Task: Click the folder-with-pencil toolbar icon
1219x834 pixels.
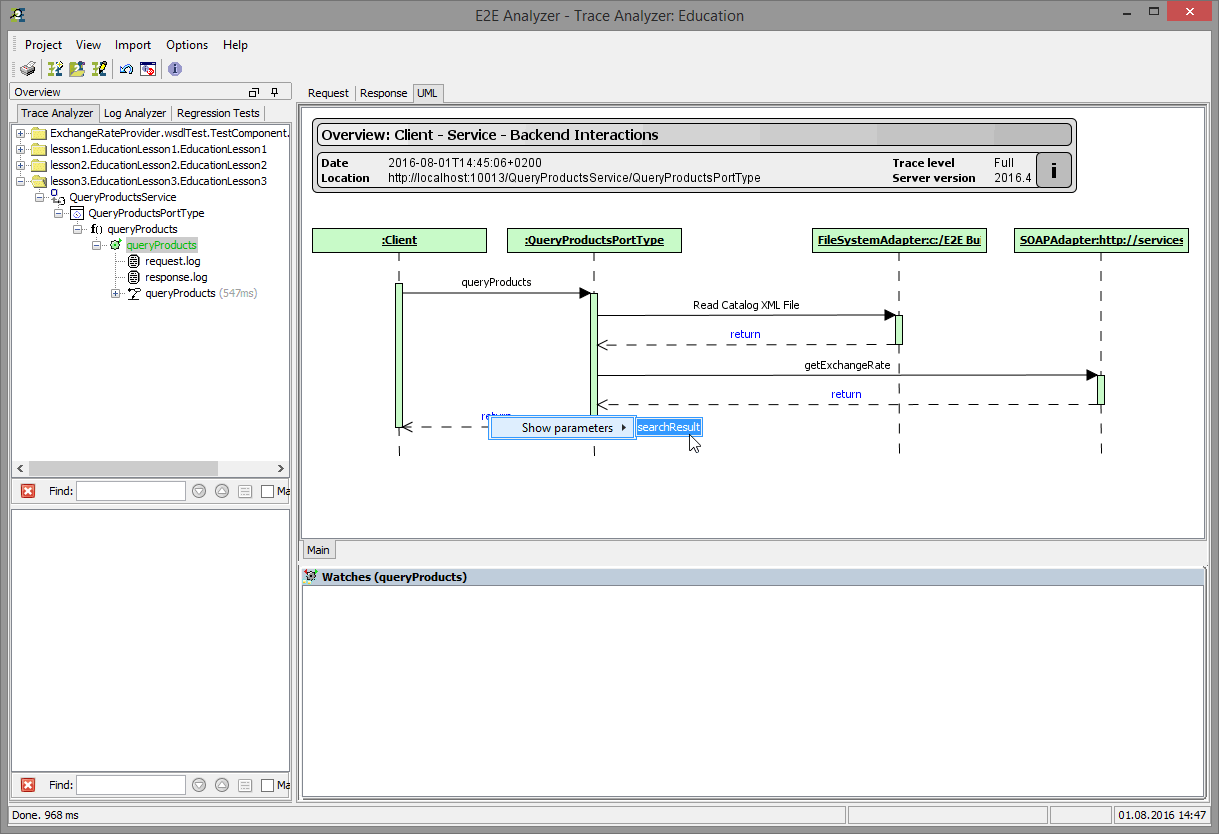Action: tap(77, 69)
